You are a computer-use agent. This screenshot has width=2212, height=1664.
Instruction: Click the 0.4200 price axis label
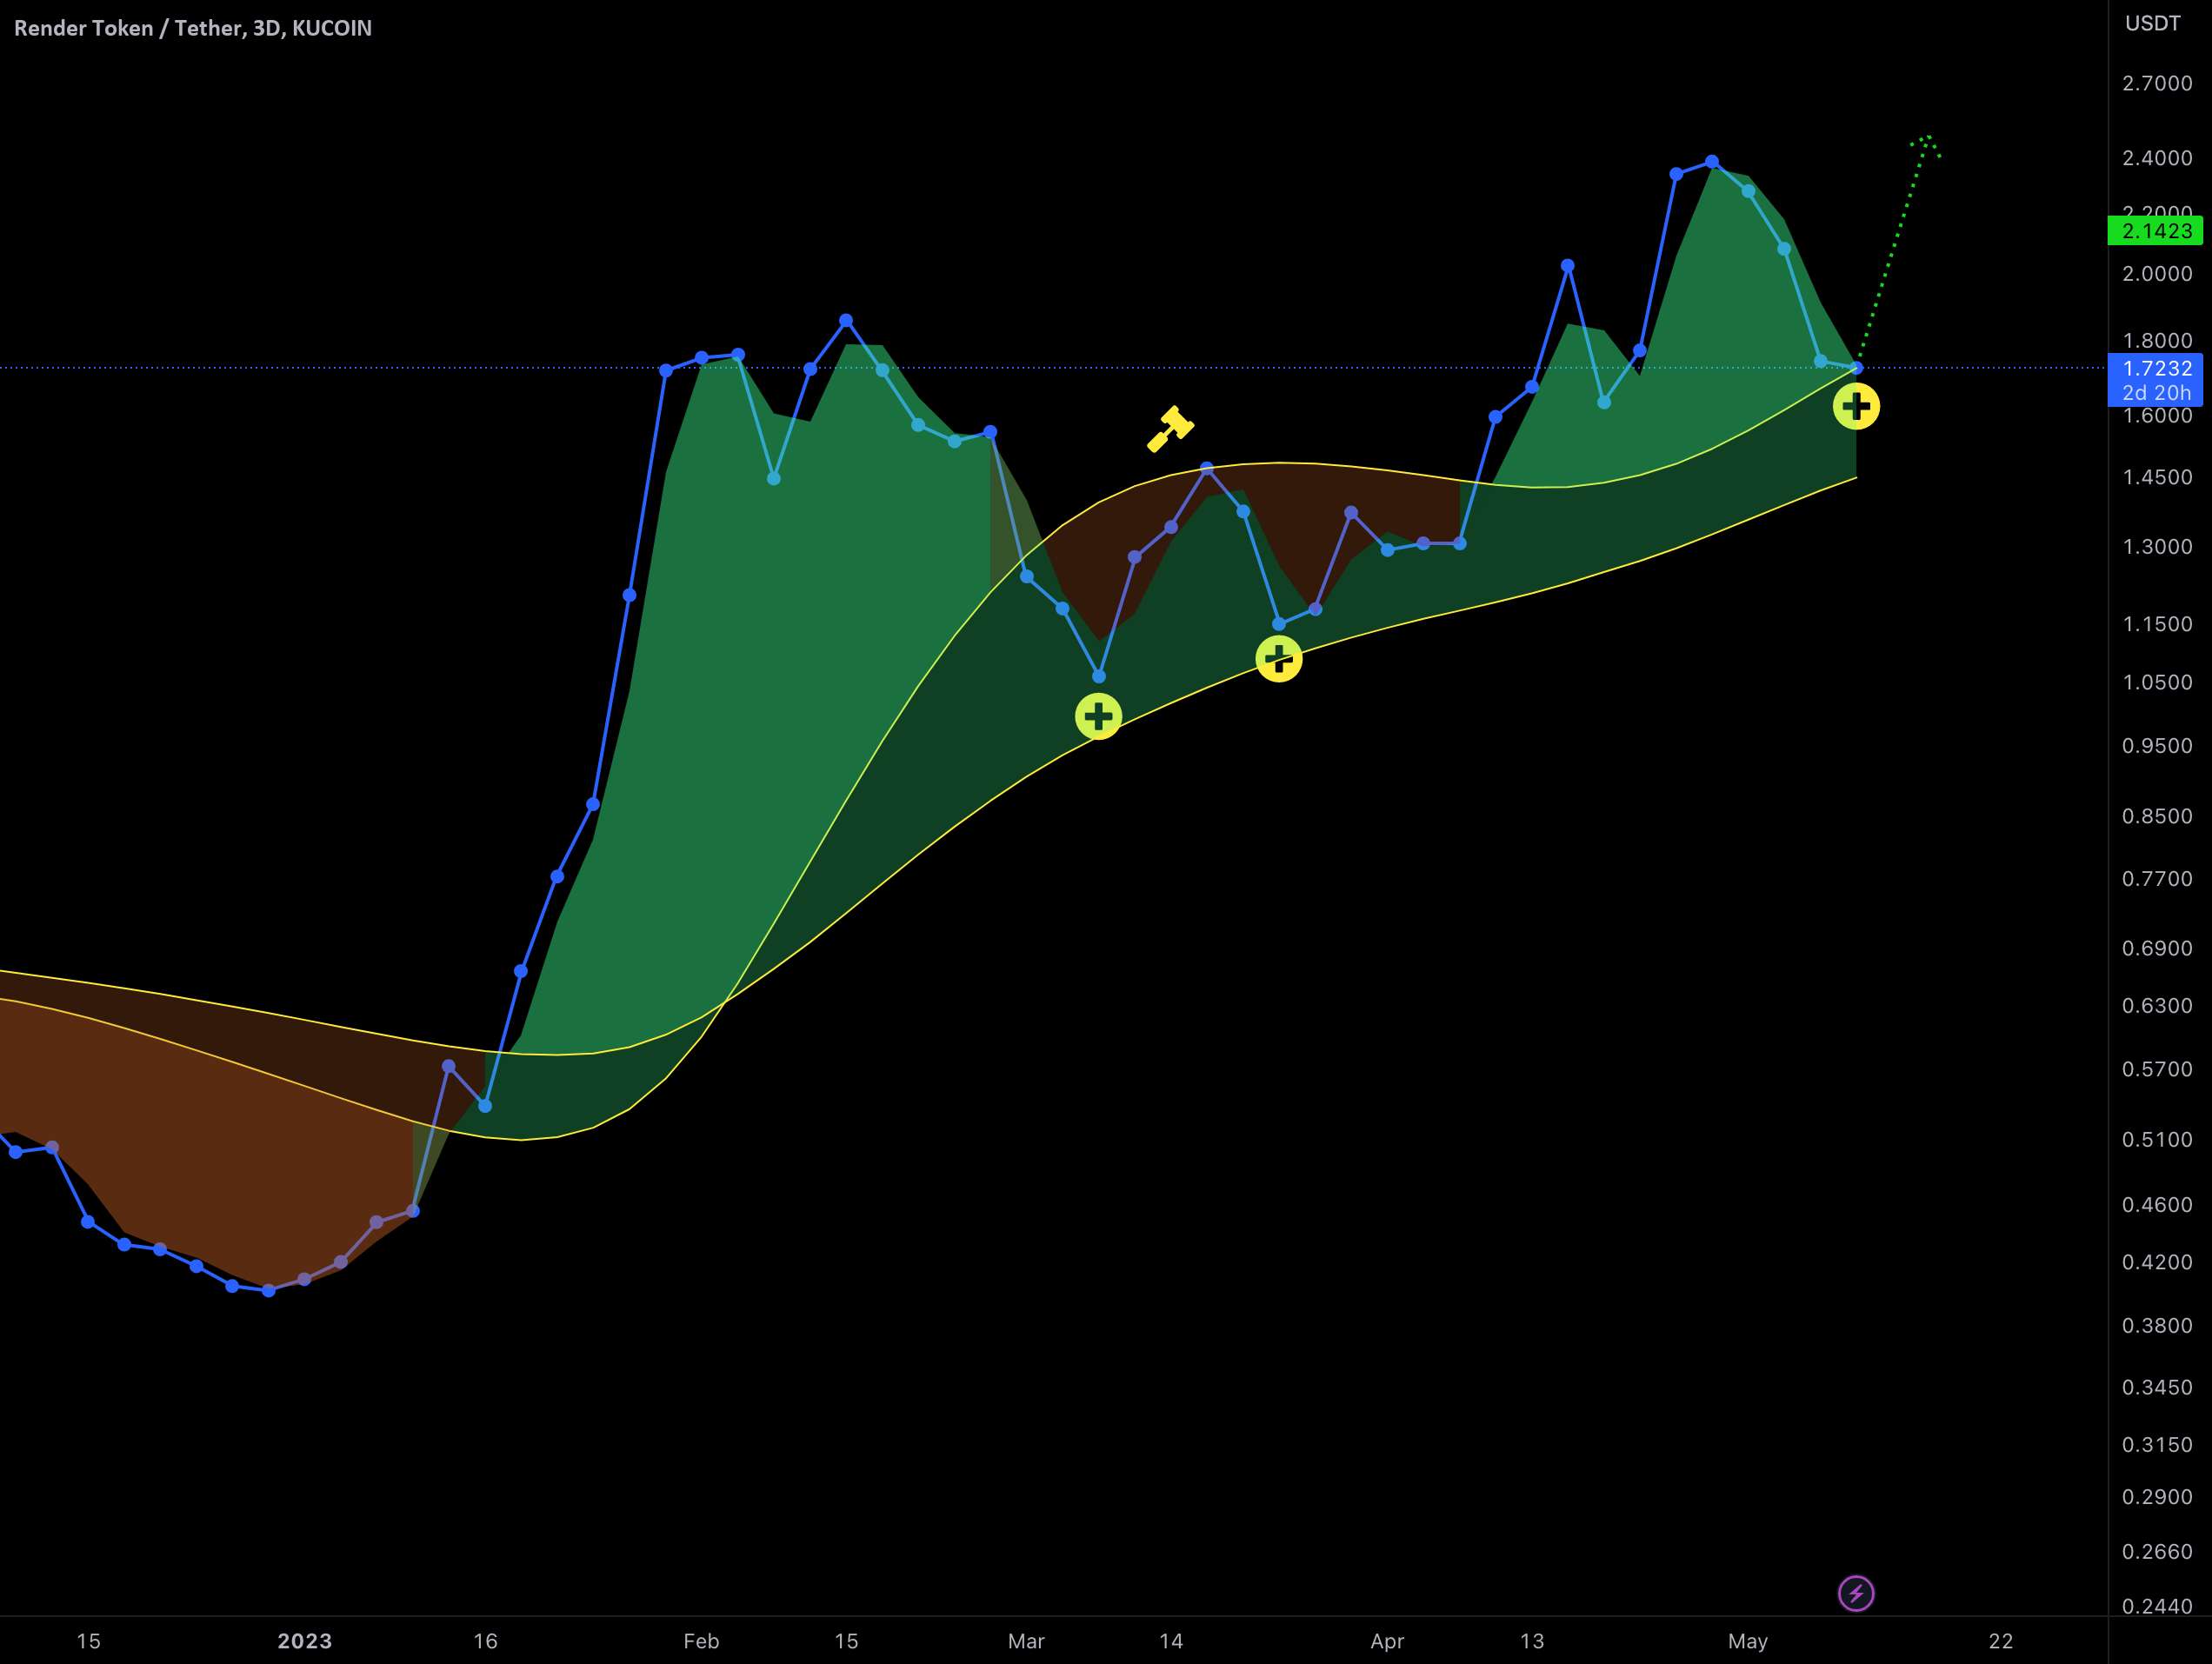[2157, 1262]
